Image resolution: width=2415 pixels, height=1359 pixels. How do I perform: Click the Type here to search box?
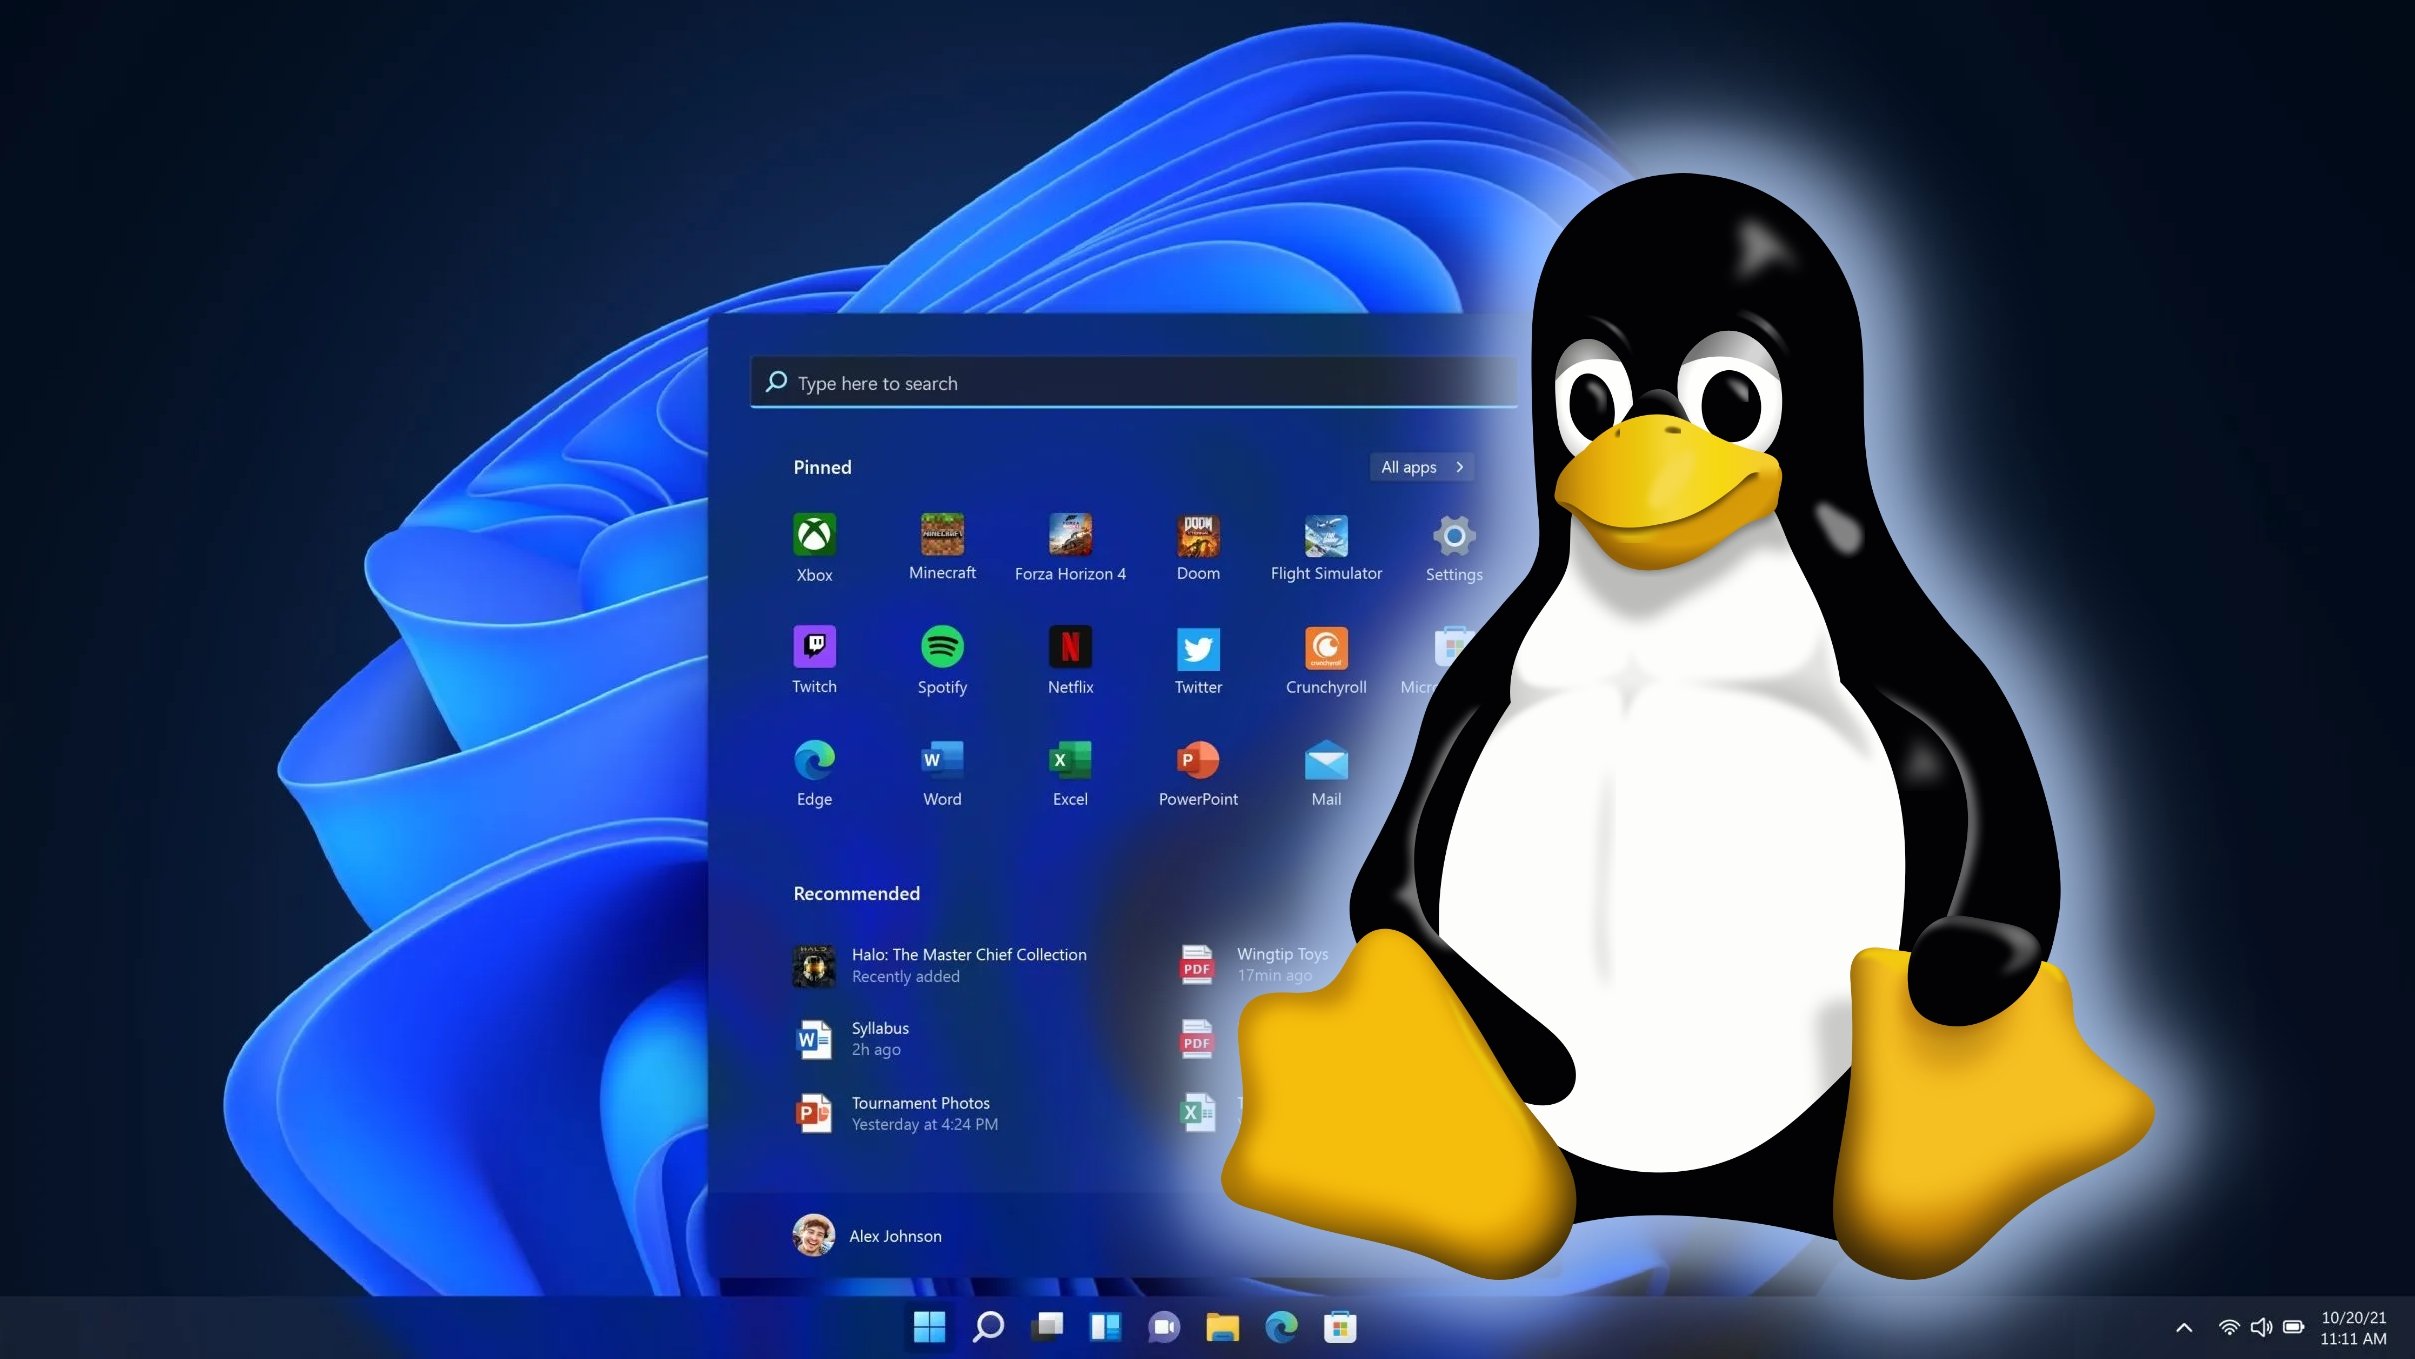(x=1133, y=382)
